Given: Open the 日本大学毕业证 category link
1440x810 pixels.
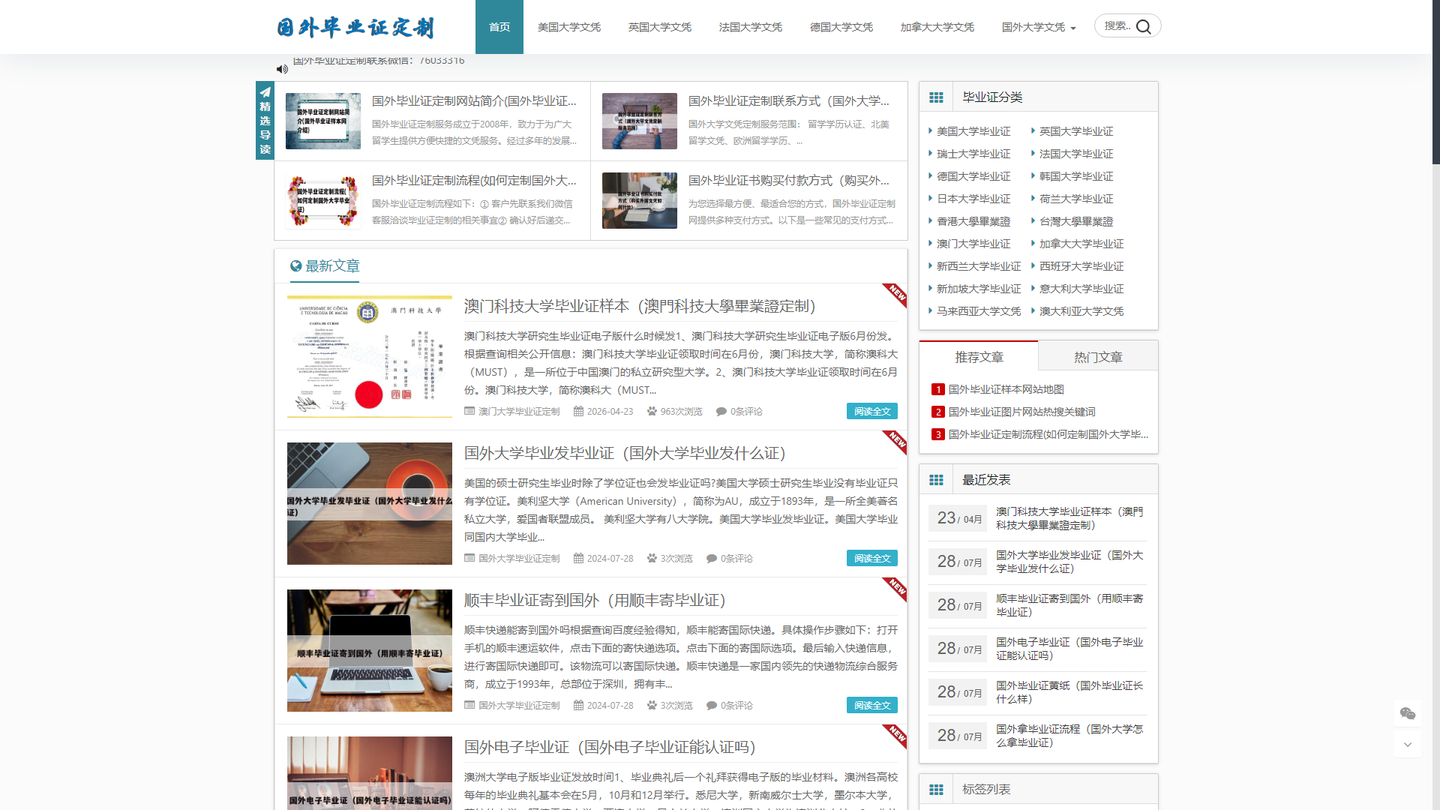Looking at the screenshot, I should coord(973,199).
